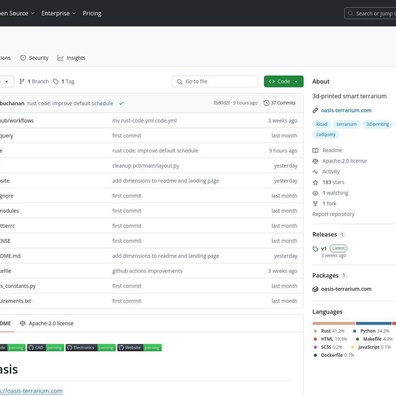Open the 183 stars link
This screenshot has height=396, width=396.
point(333,182)
